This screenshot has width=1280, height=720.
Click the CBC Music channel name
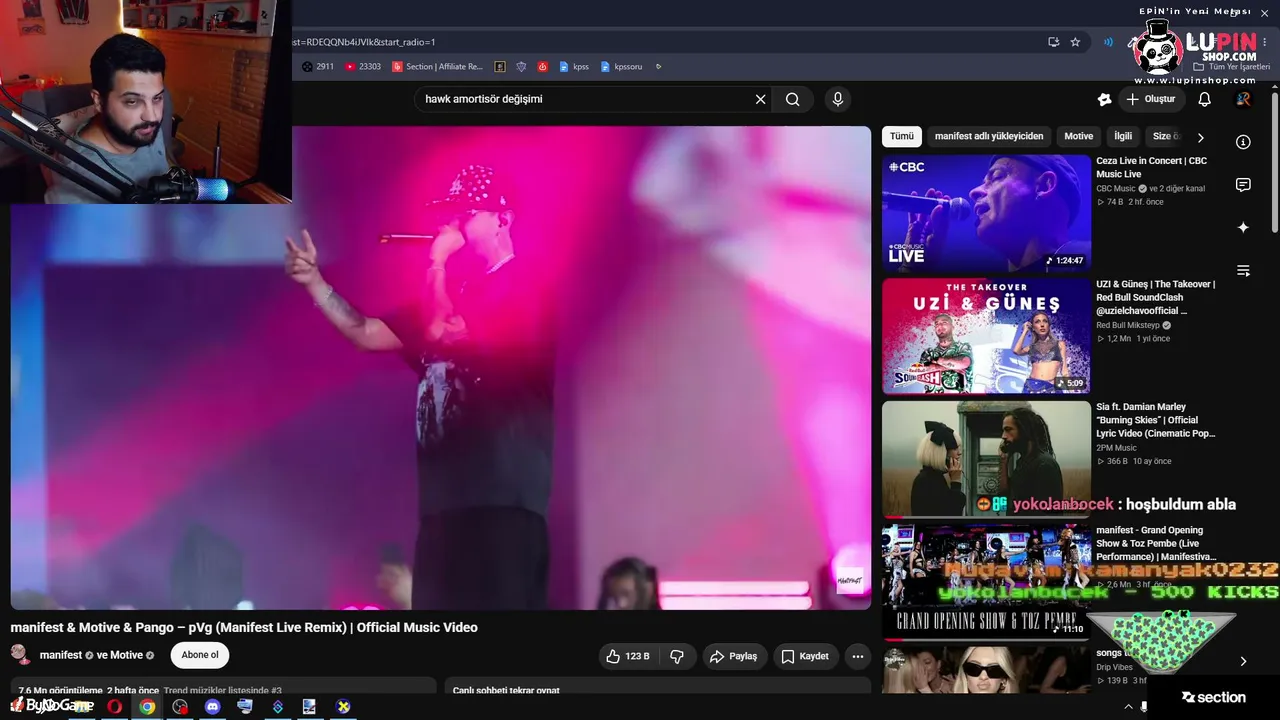pyautogui.click(x=1116, y=188)
